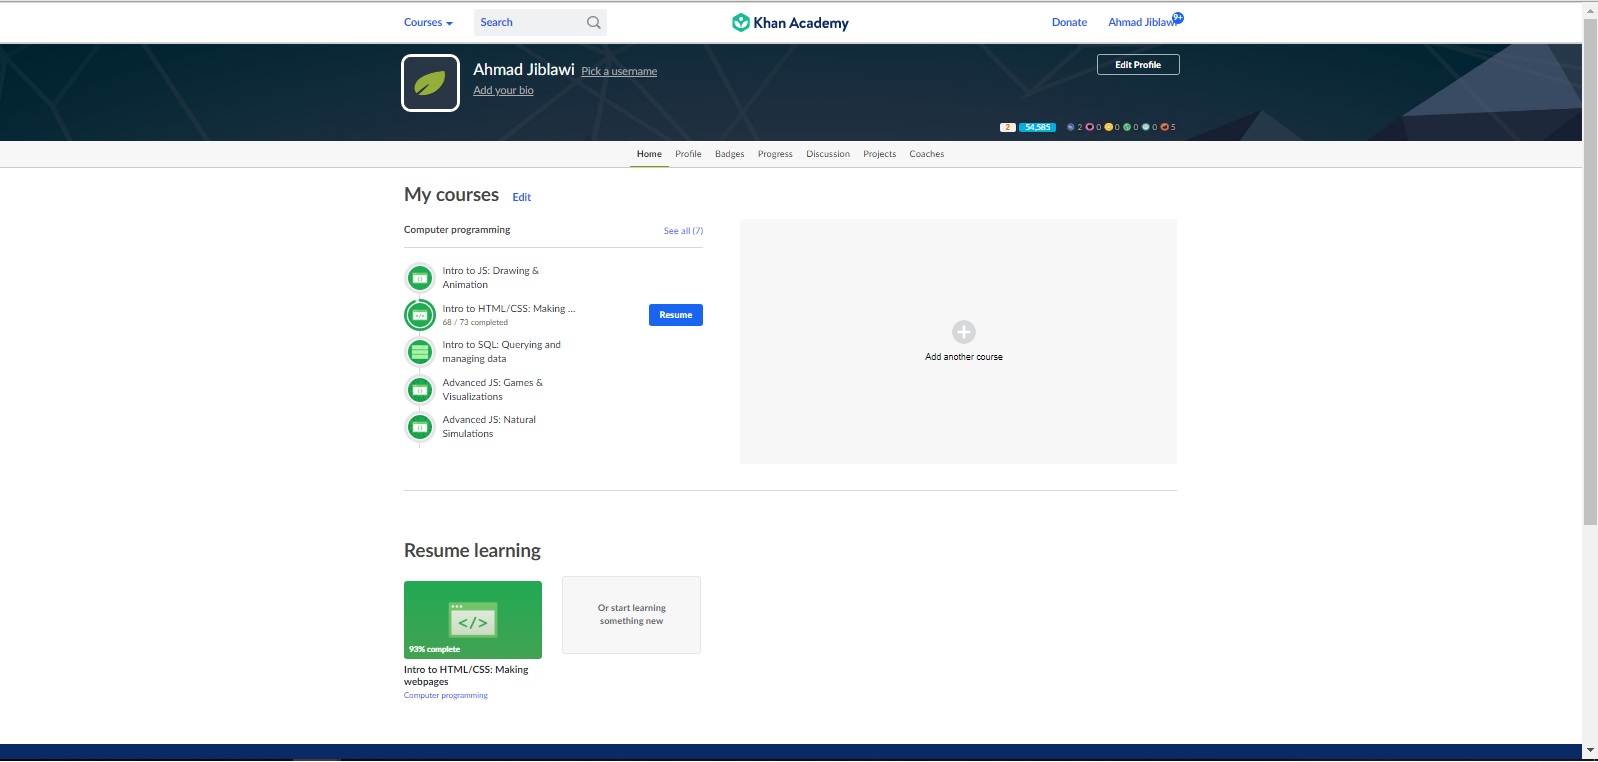Click the yellow sun badge icon
1598x762 pixels.
pos(1108,127)
